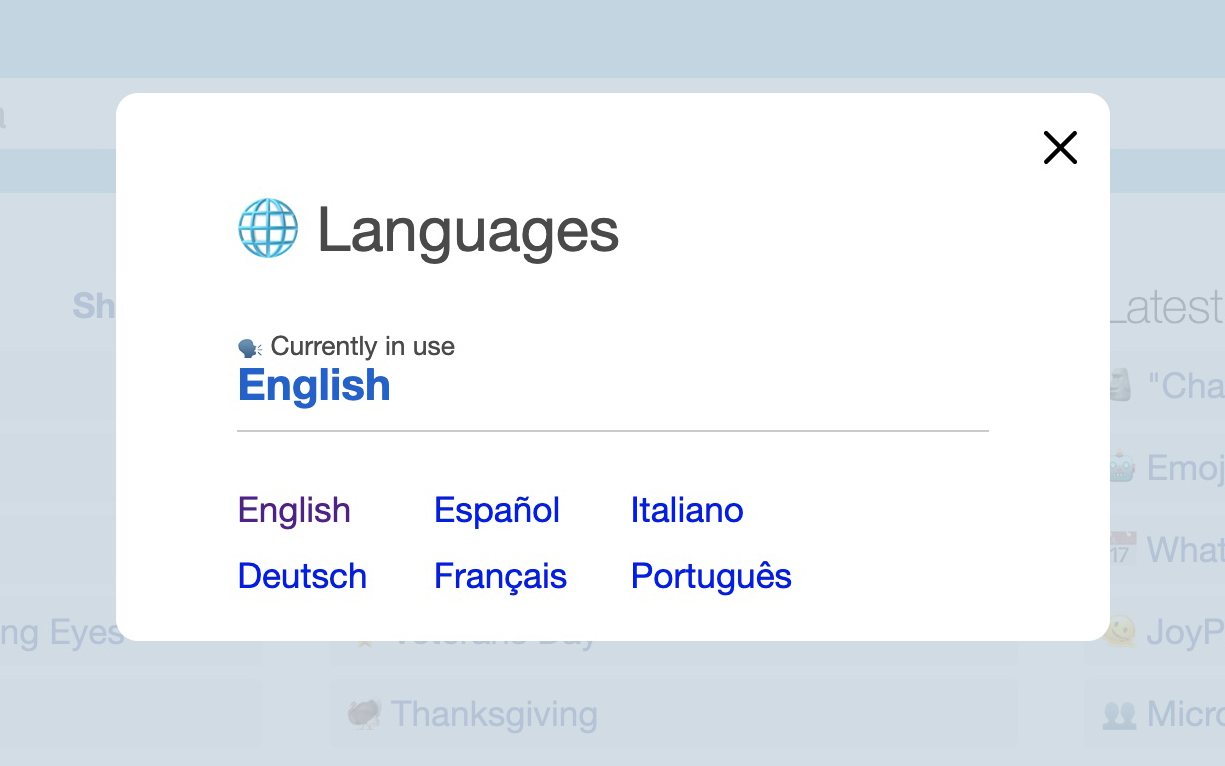Click the calendar emoji icon
This screenshot has height=766, width=1225.
[1122, 549]
